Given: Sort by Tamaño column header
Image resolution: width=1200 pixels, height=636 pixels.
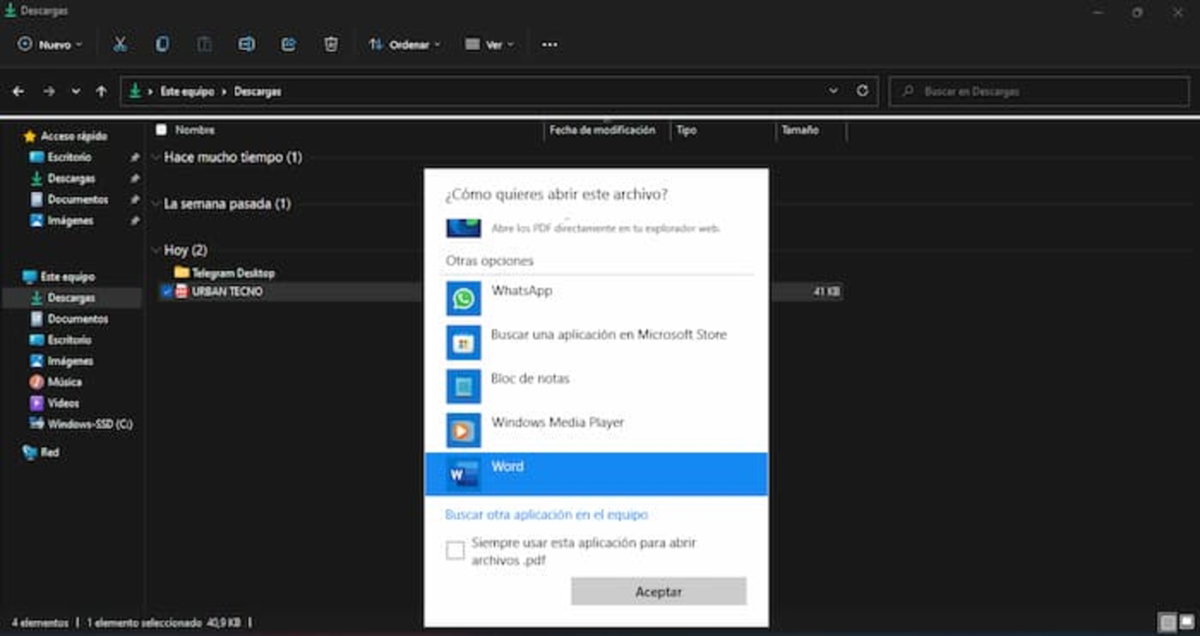Looking at the screenshot, I should pos(799,130).
